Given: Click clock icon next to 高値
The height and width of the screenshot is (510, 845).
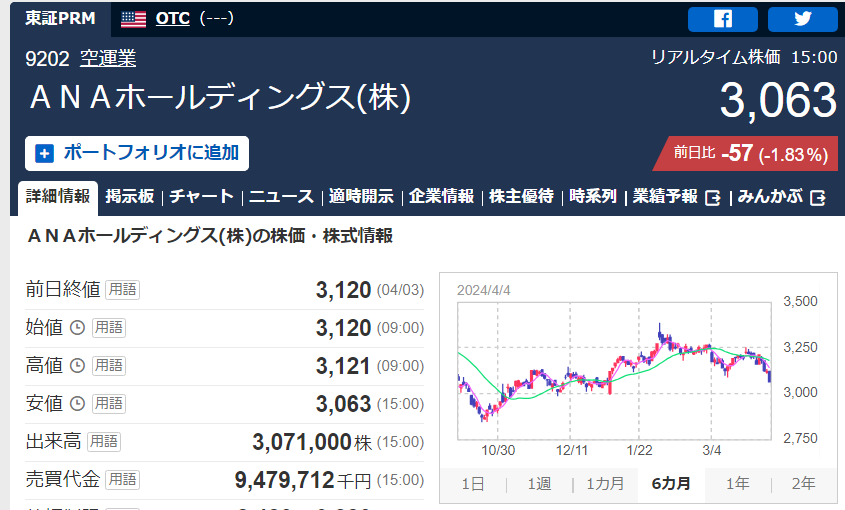Looking at the screenshot, I should click(78, 366).
